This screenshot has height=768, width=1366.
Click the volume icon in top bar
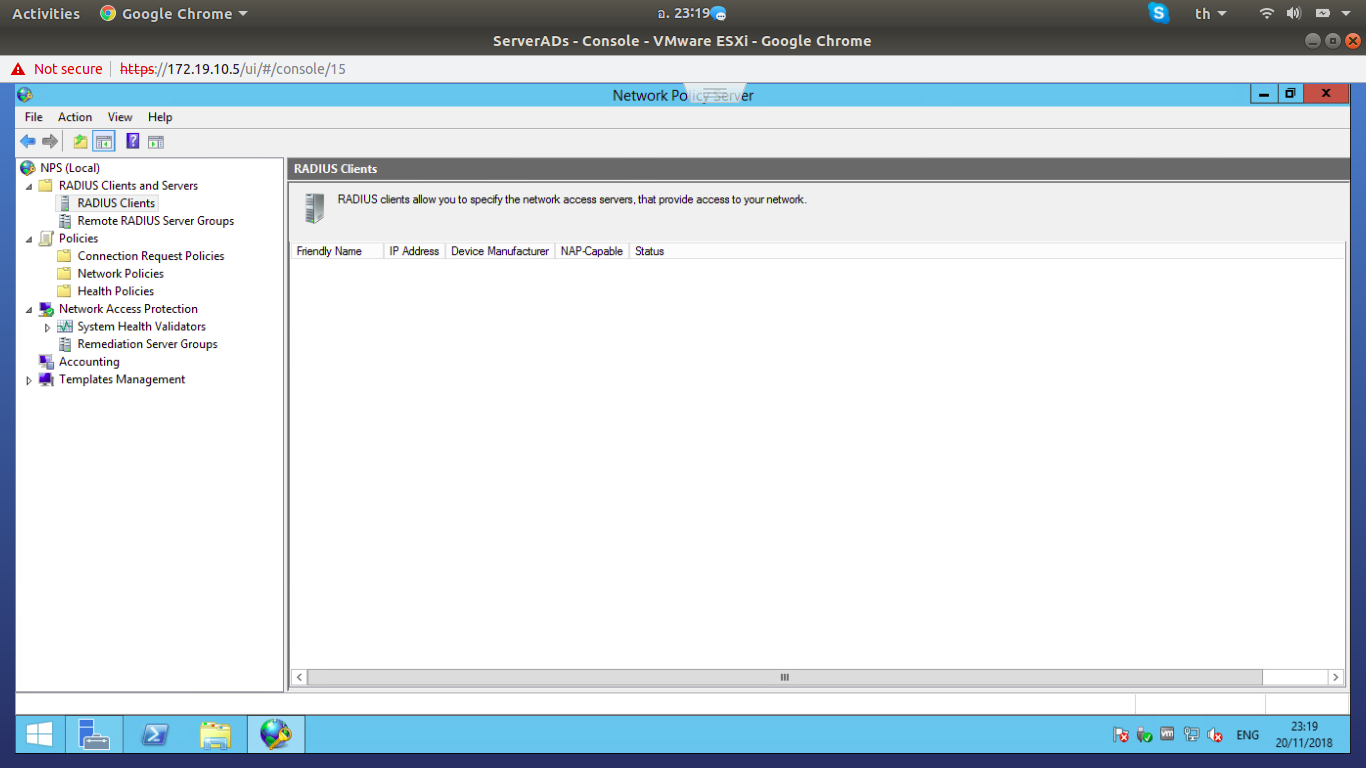pyautogui.click(x=1294, y=14)
